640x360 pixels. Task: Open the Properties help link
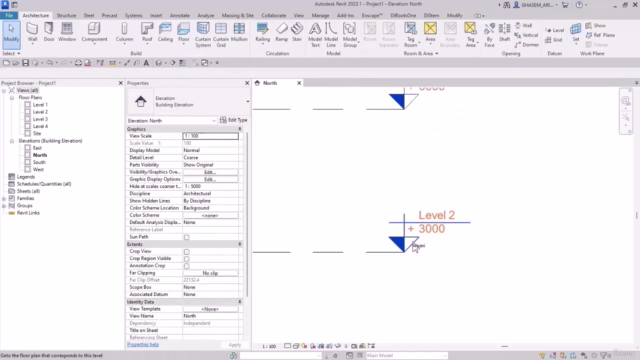click(143, 344)
